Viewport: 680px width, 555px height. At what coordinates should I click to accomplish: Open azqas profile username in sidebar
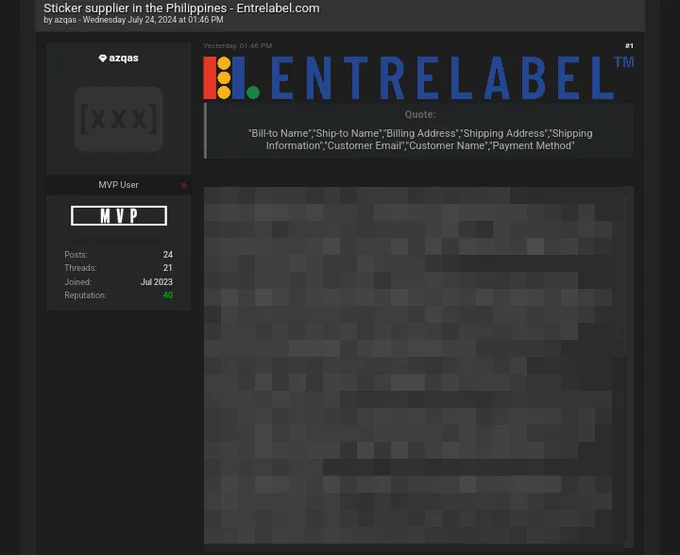[124, 58]
